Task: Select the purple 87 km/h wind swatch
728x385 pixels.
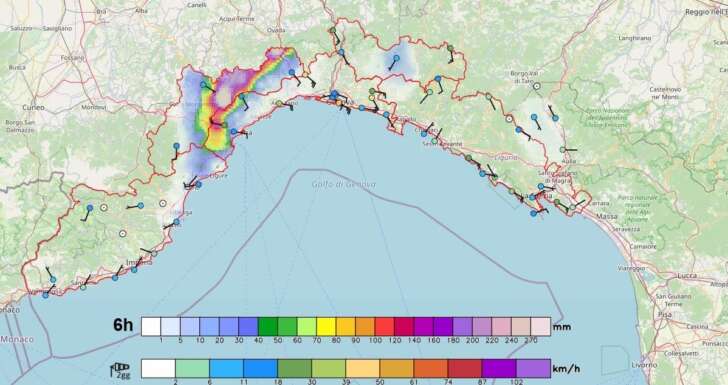Action: click(x=499, y=368)
